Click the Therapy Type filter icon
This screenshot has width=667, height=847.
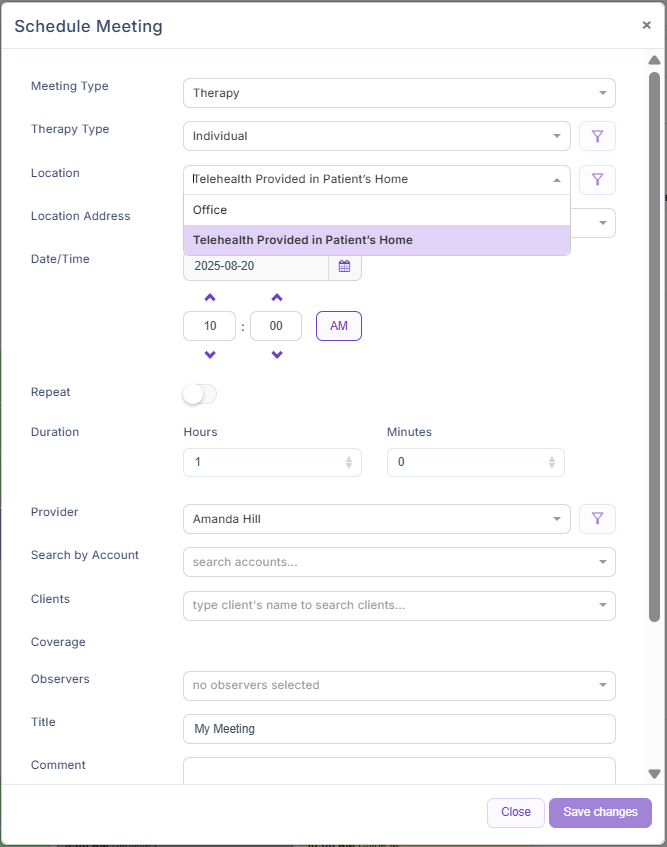coord(597,136)
